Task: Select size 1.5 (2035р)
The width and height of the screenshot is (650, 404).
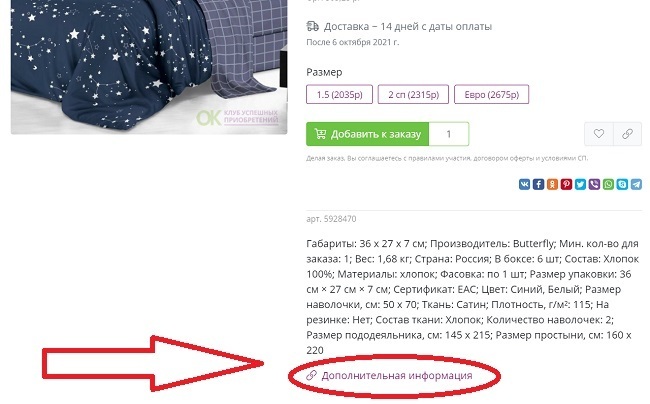Action: (x=340, y=94)
